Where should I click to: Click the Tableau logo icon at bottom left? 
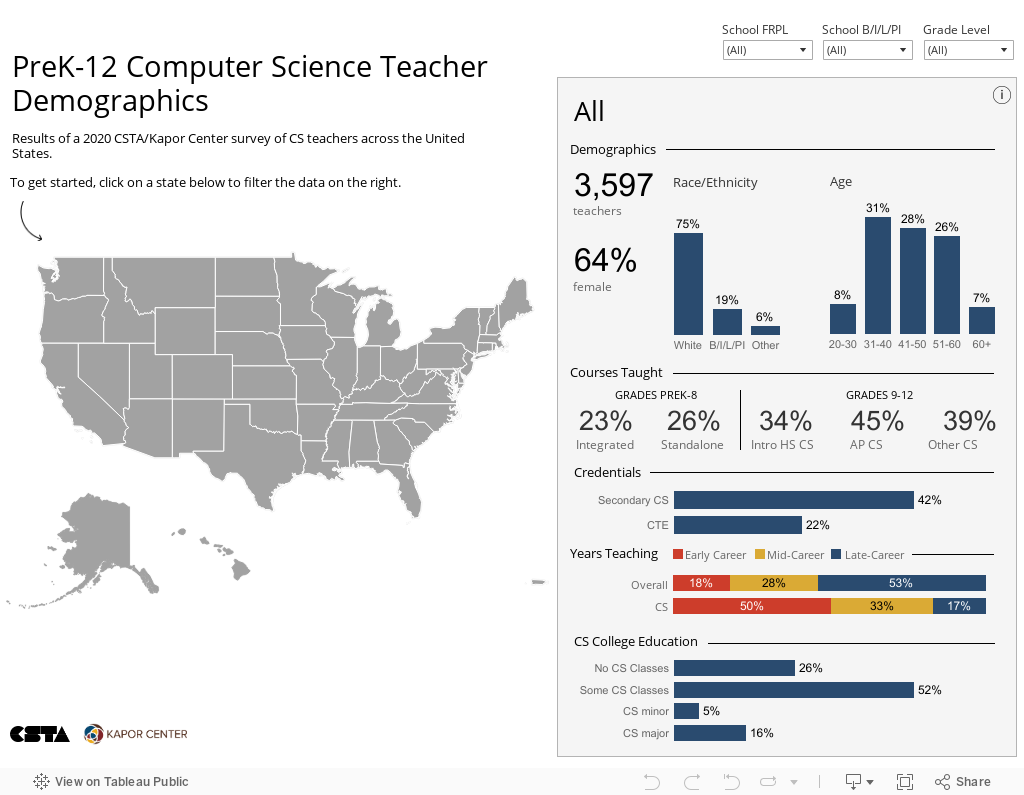click(x=41, y=781)
